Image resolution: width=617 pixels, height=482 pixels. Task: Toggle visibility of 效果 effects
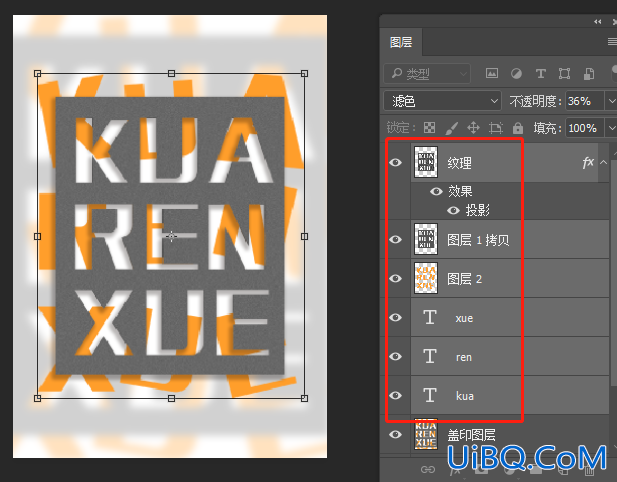(x=436, y=192)
